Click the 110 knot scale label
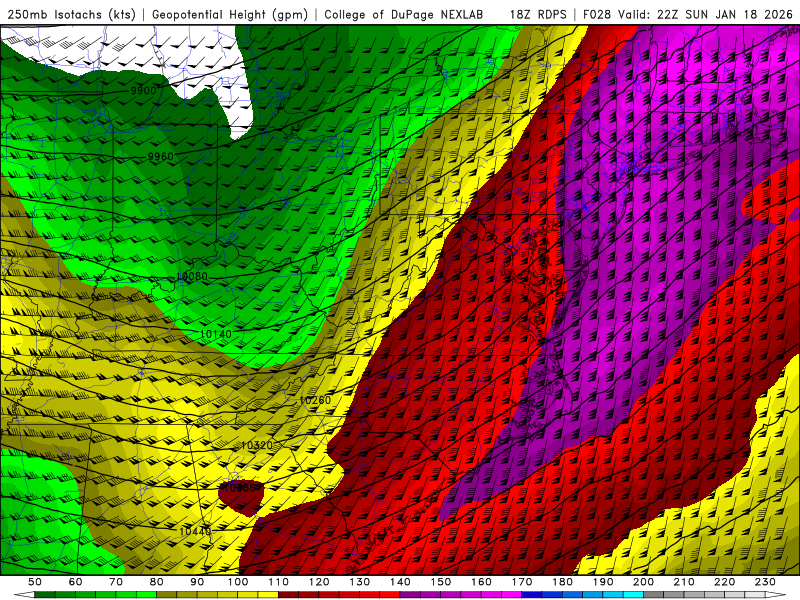The height and width of the screenshot is (600, 800). (279, 582)
